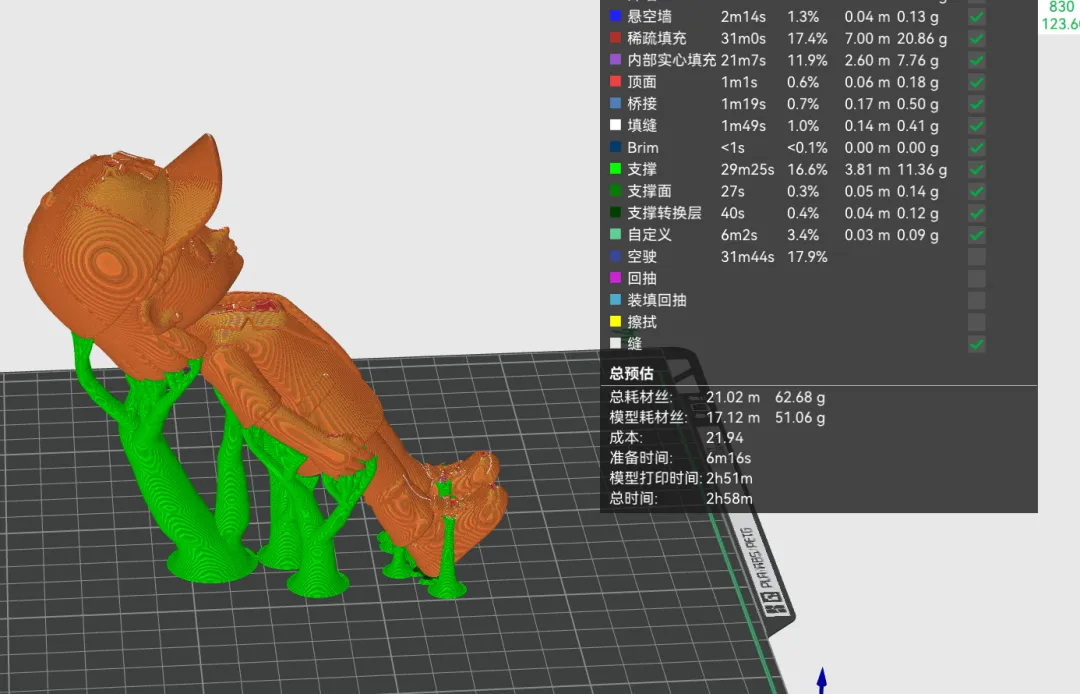Click the 31m44s travel time value
The width and height of the screenshot is (1080, 694).
pos(747,257)
